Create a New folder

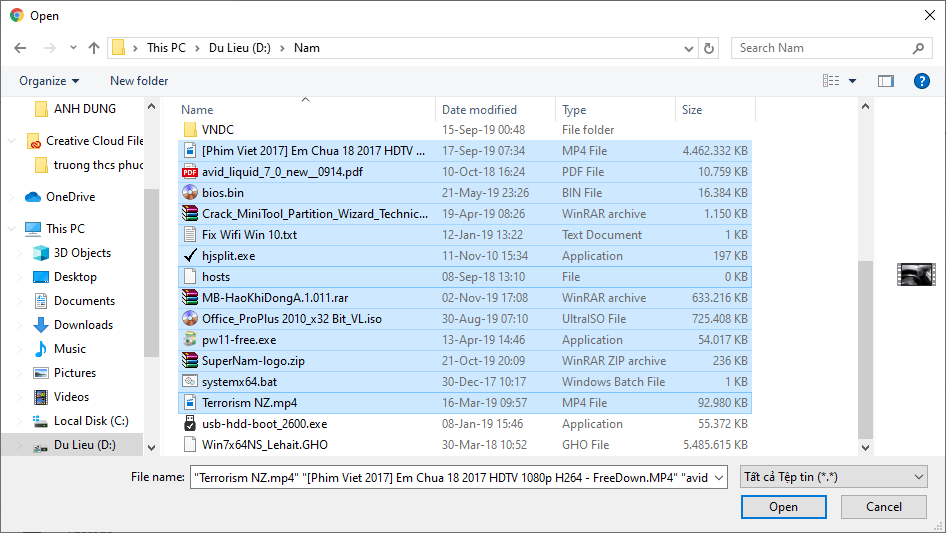(139, 81)
